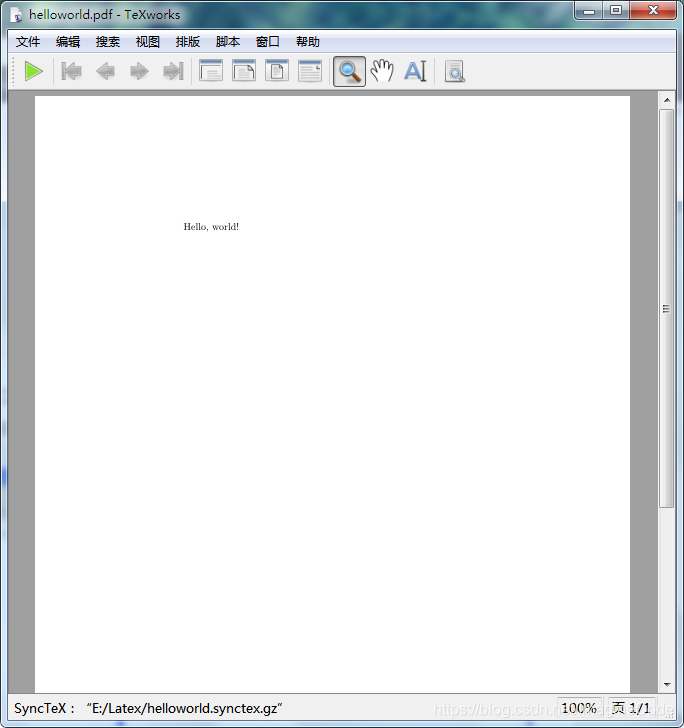Click the green Typeset run button
The image size is (684, 728).
coord(34,72)
